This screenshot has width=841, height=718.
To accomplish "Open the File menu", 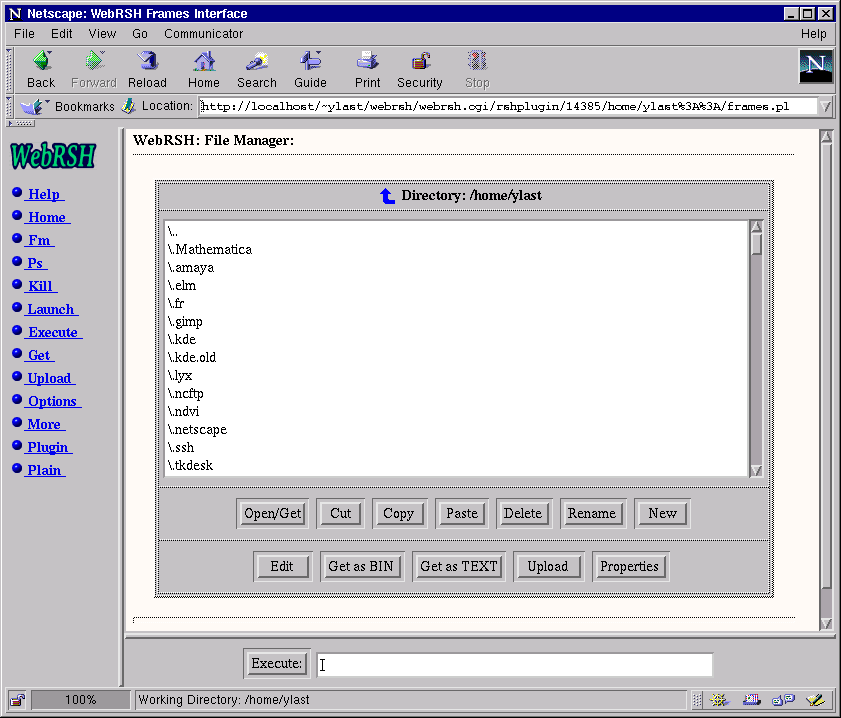I will point(24,34).
